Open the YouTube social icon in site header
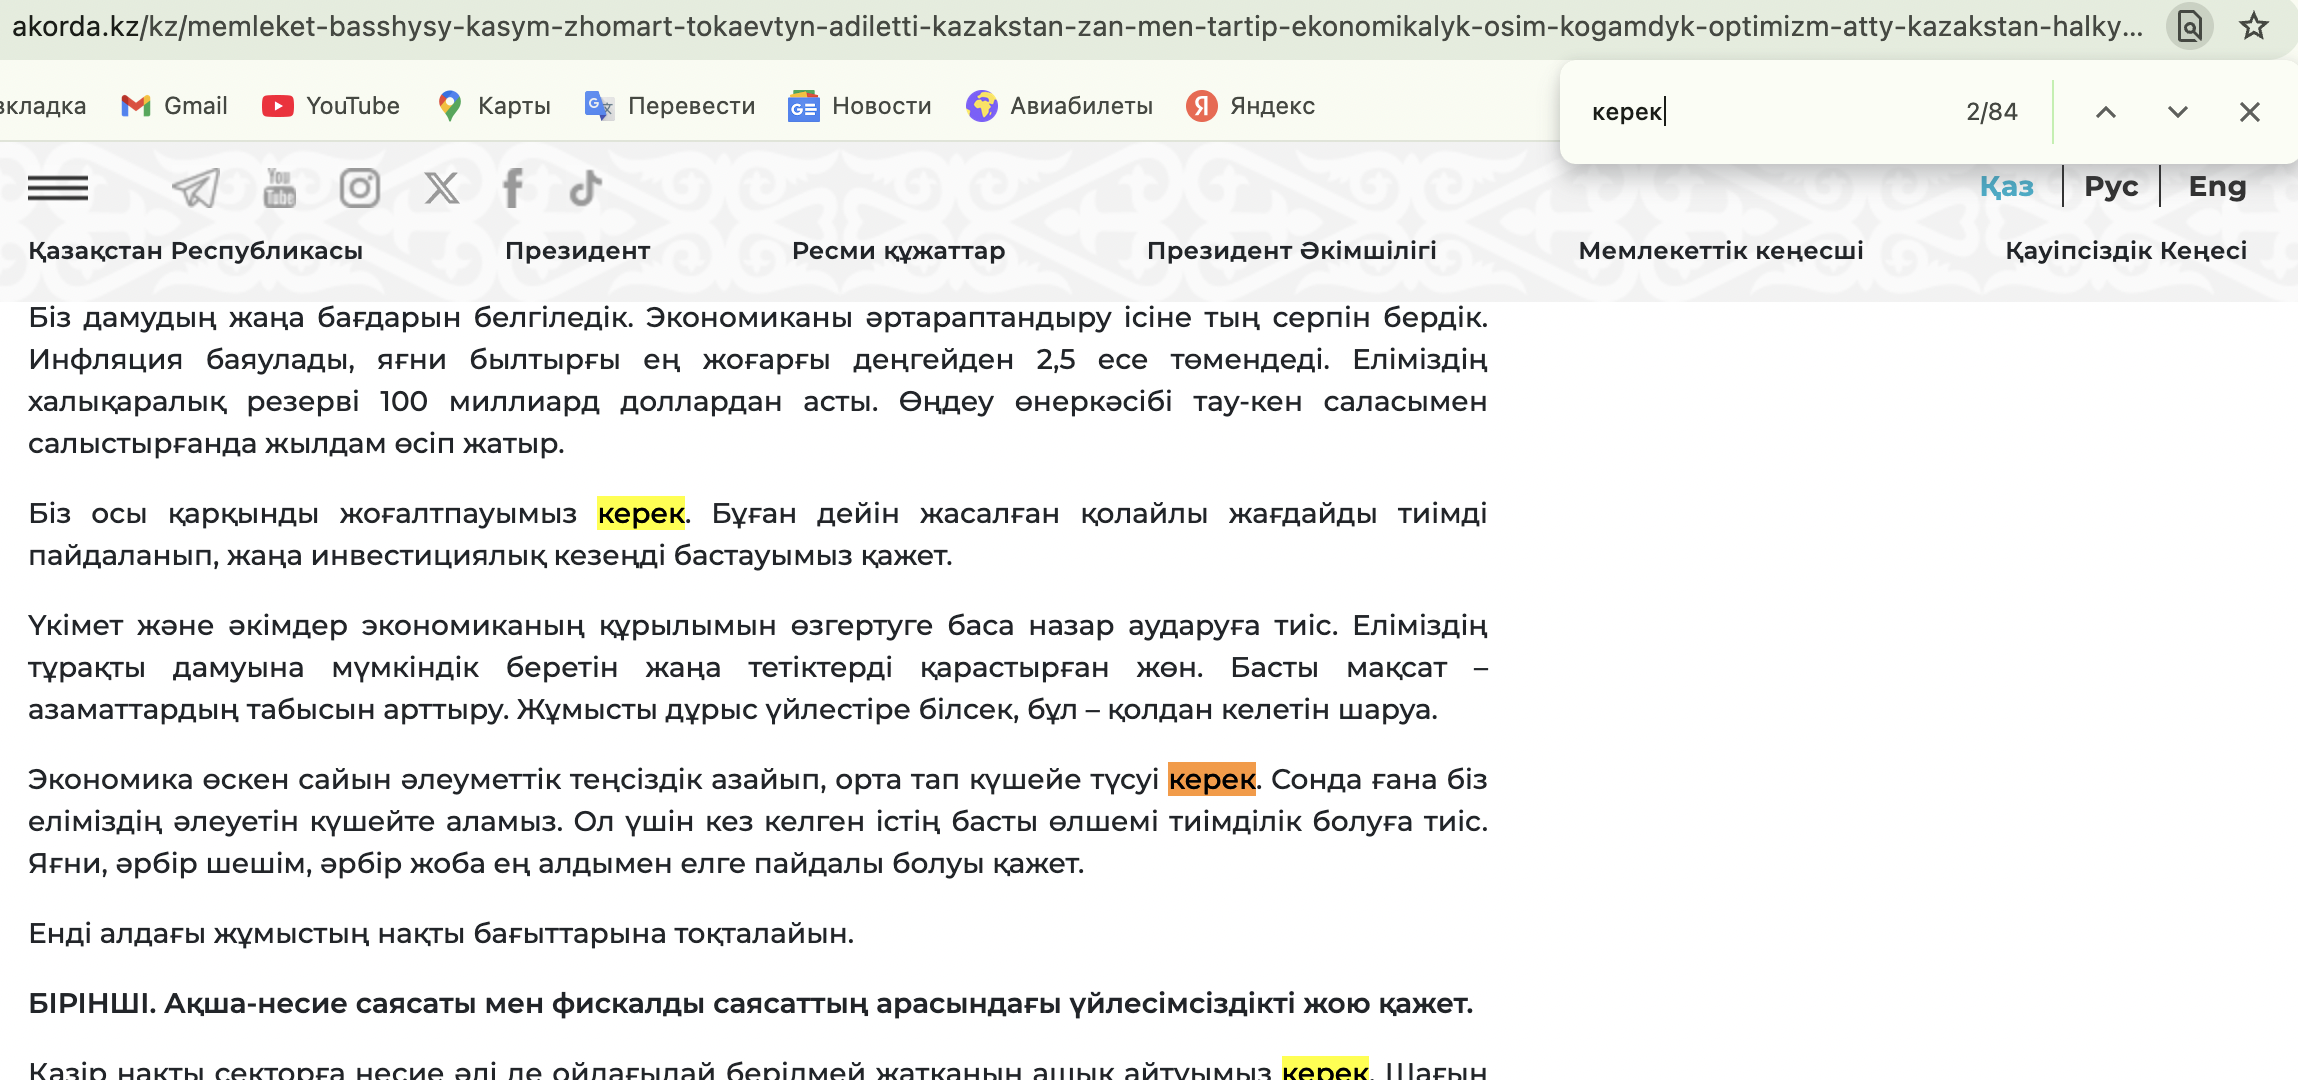 280,187
